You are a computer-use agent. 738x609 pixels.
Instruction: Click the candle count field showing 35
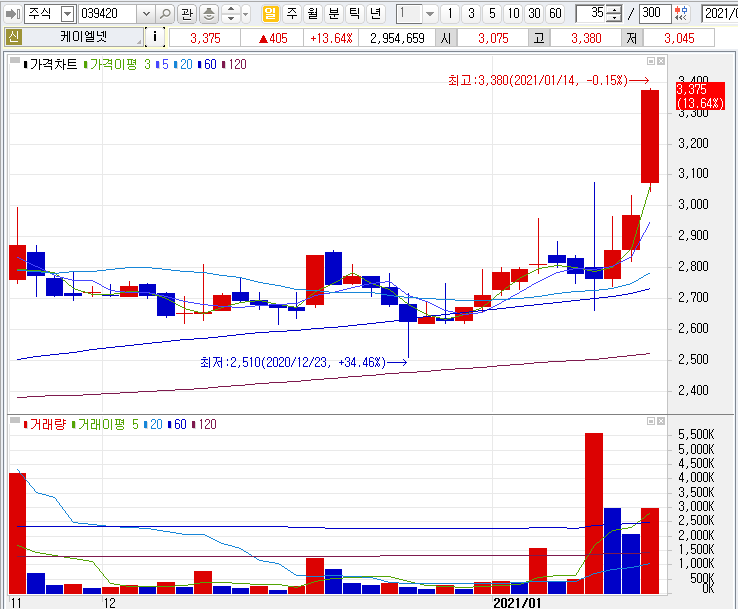coord(591,14)
